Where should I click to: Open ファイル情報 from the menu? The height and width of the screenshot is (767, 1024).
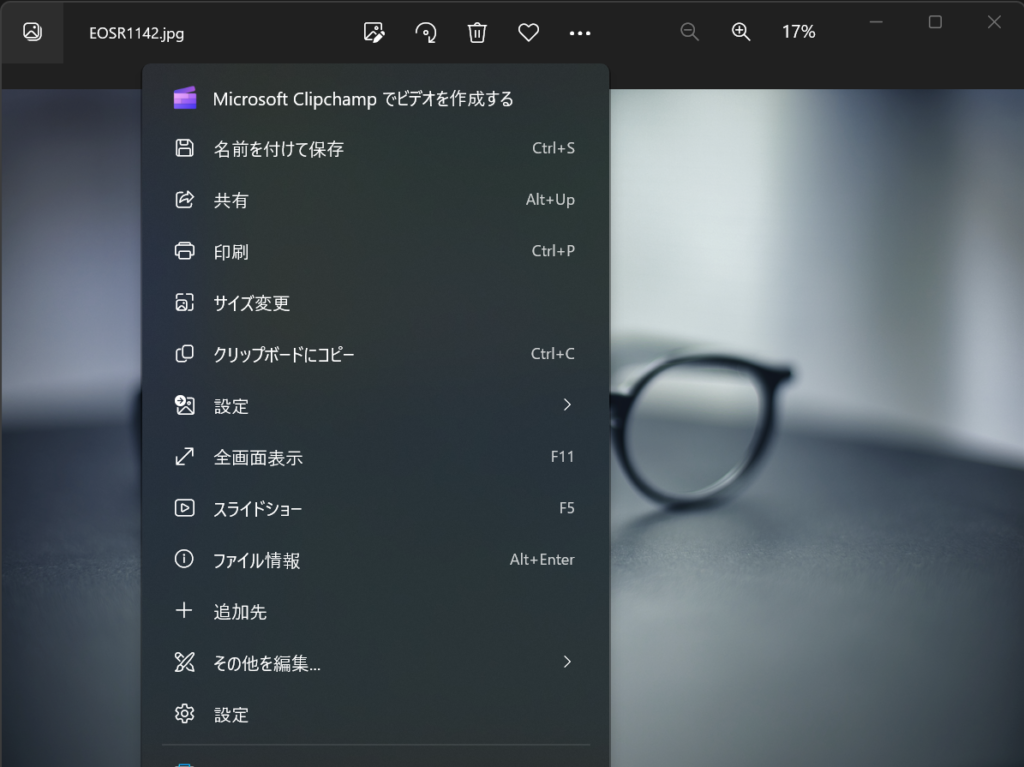tap(376, 560)
